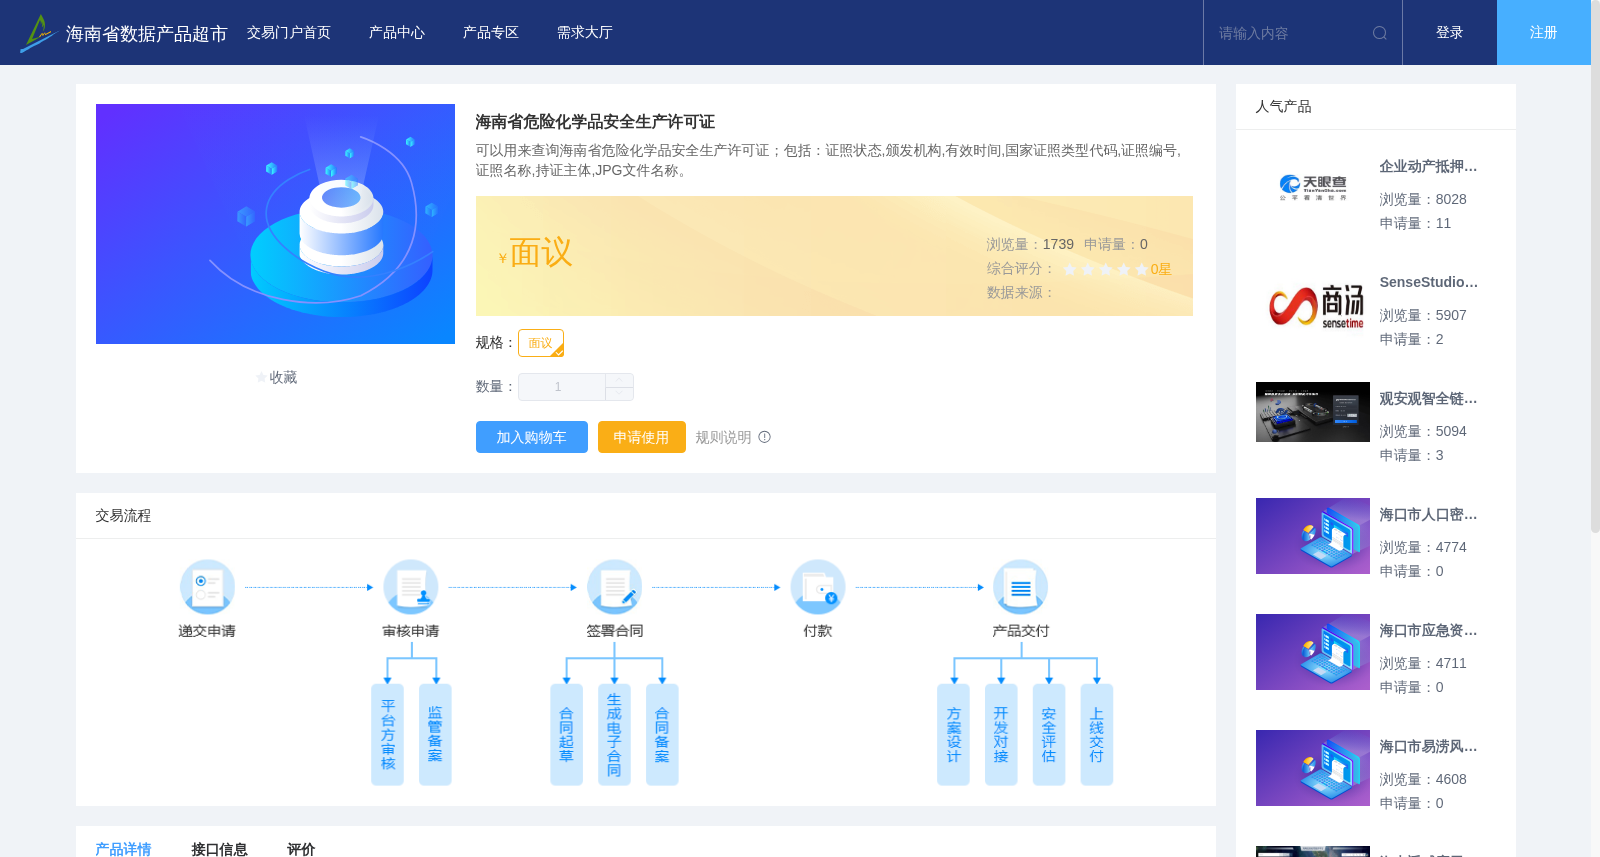Click the 注册 register button
Viewport: 1600px width, 857px height.
point(1544,33)
